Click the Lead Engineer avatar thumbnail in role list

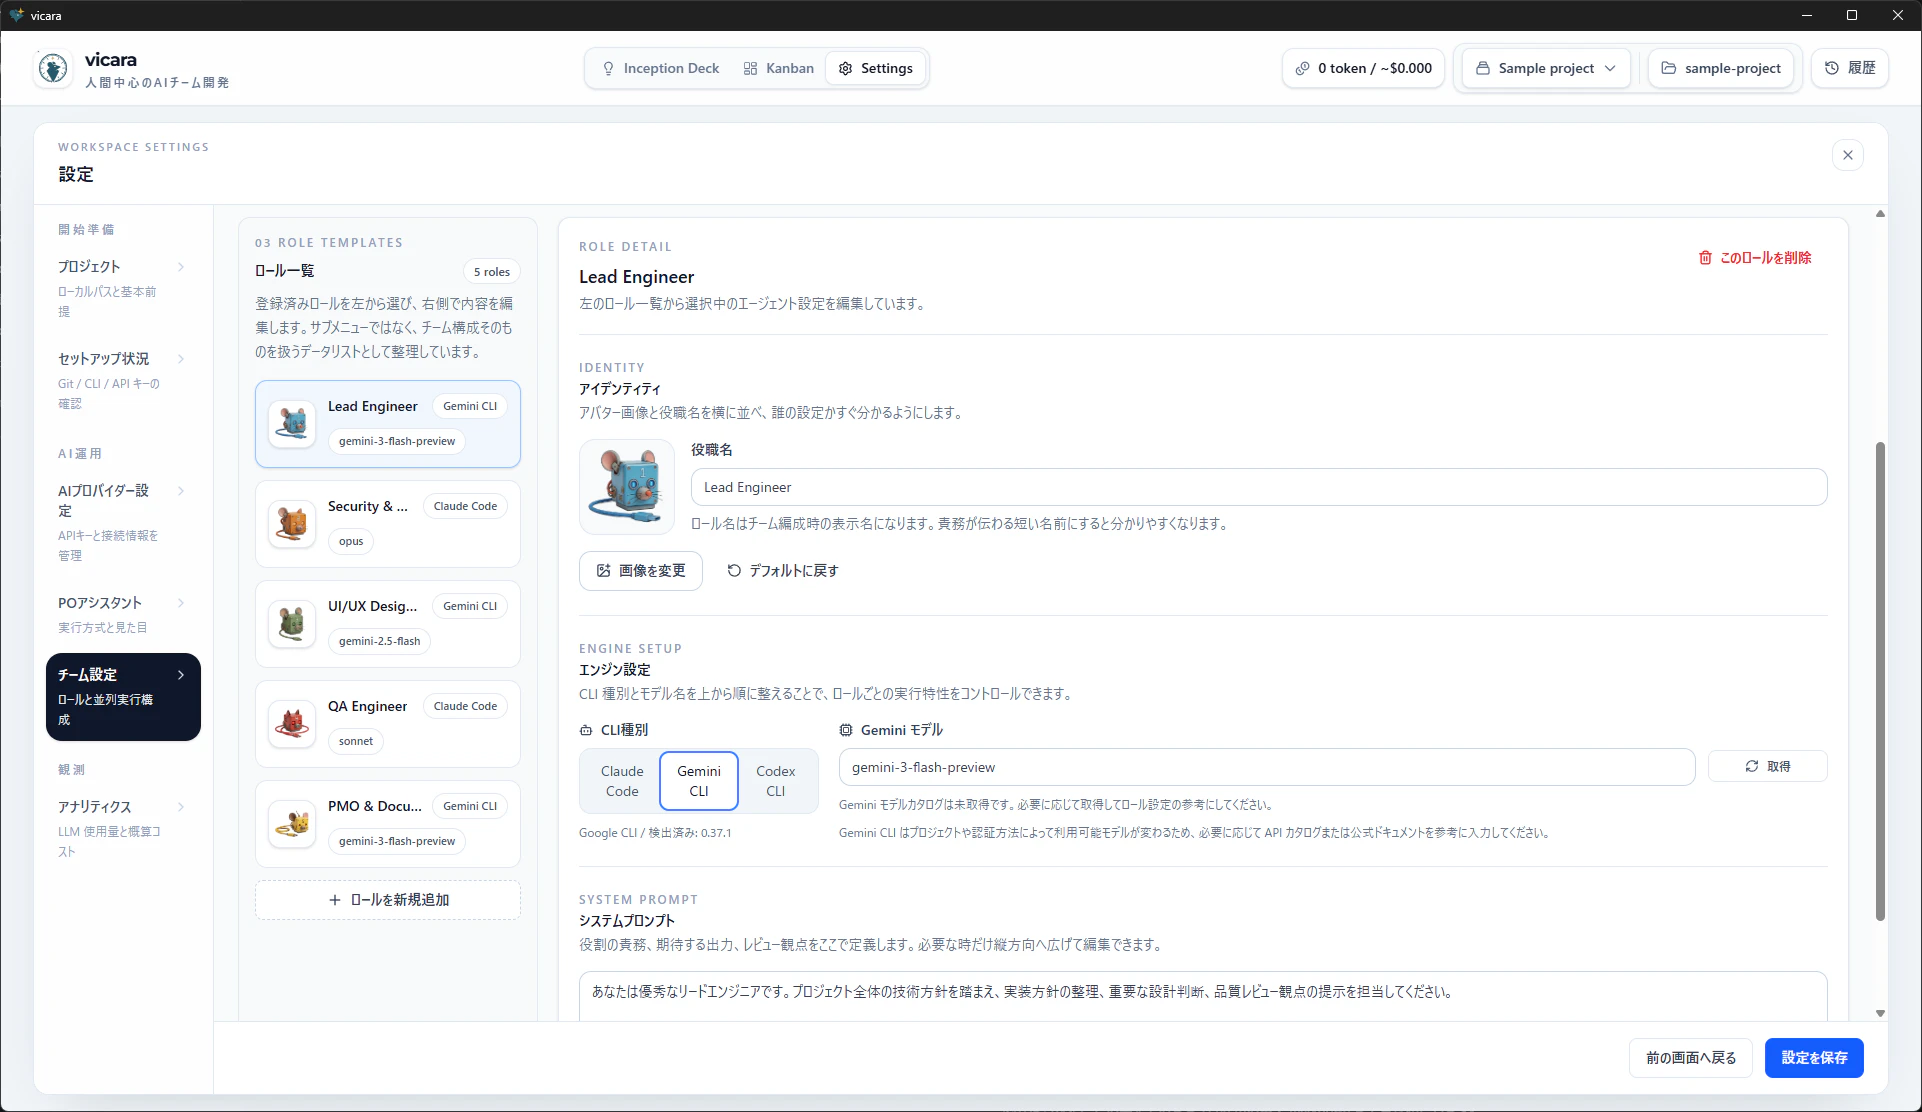292,423
